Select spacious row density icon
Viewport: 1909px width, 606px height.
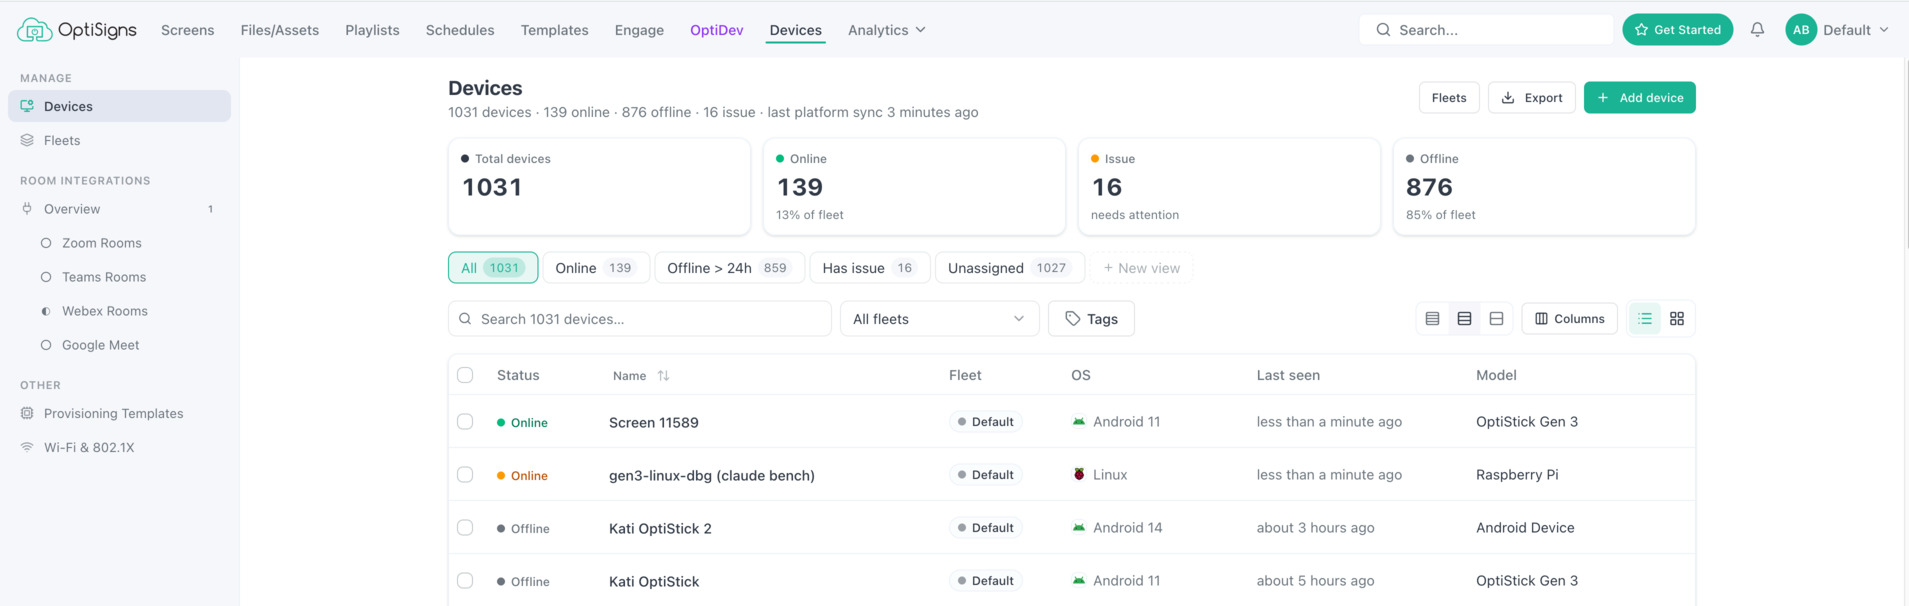[x=1496, y=319]
